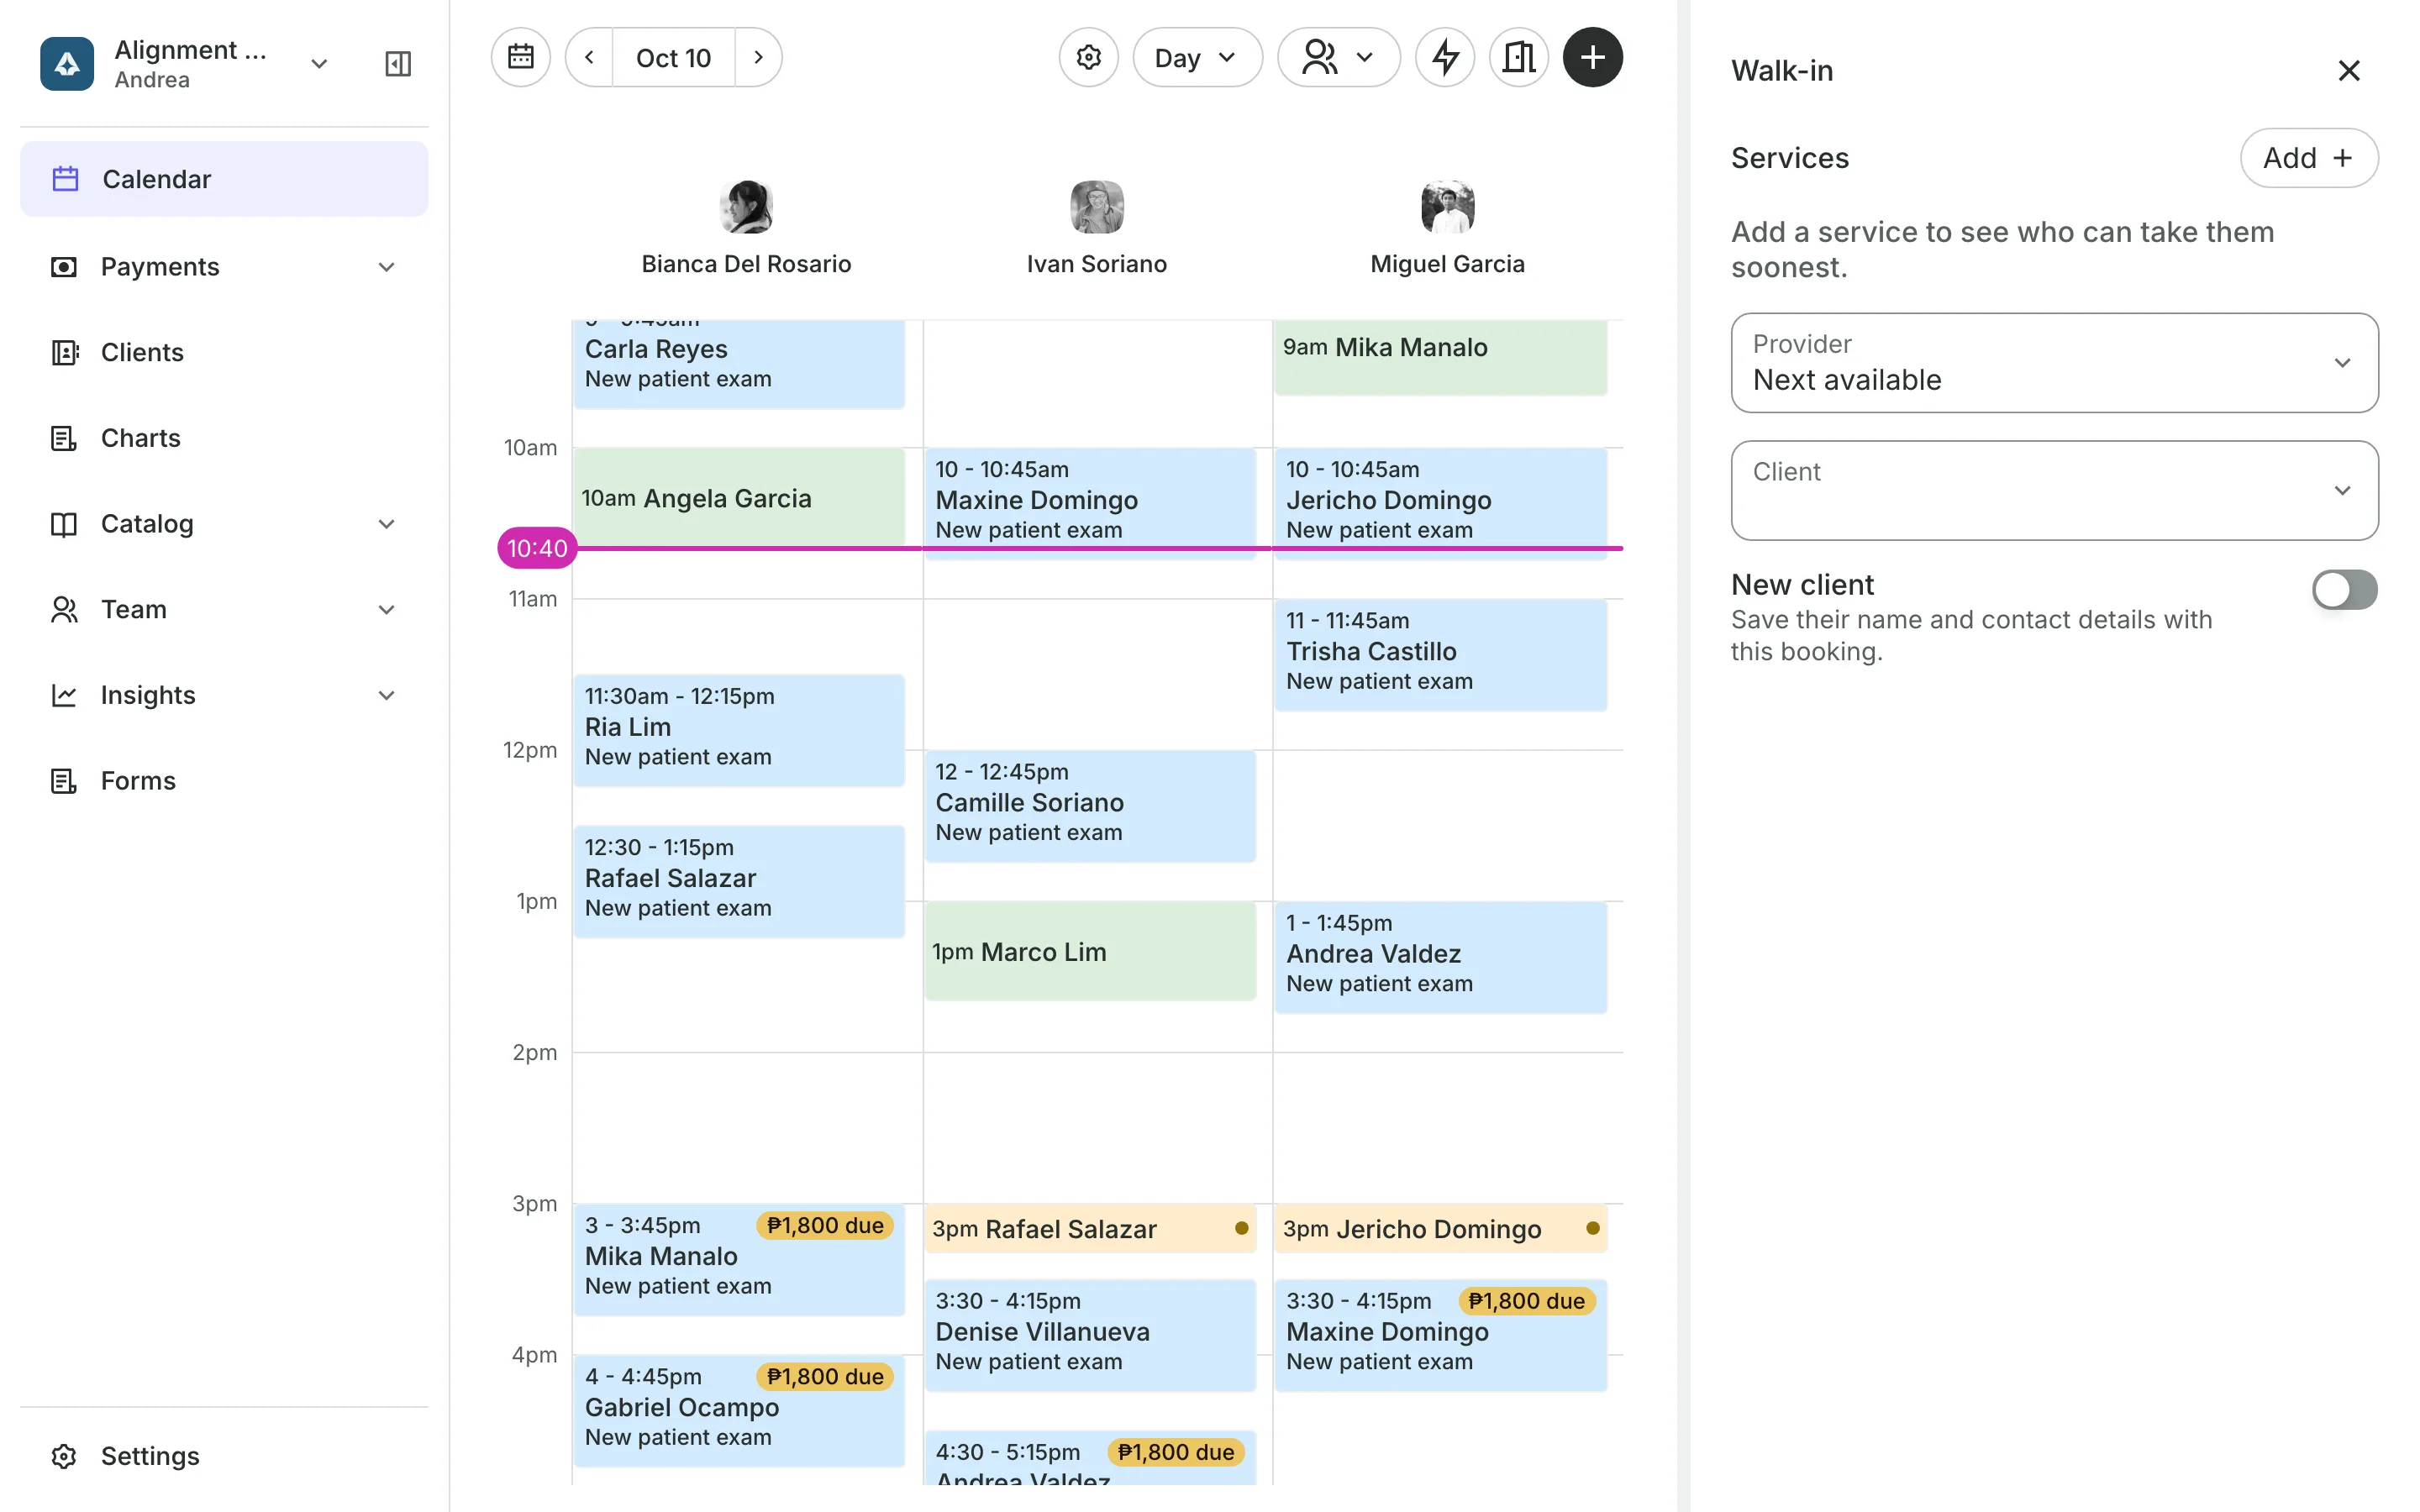This screenshot has height=1512, width=2420.
Task: Go to previous day arrow
Action: point(590,57)
